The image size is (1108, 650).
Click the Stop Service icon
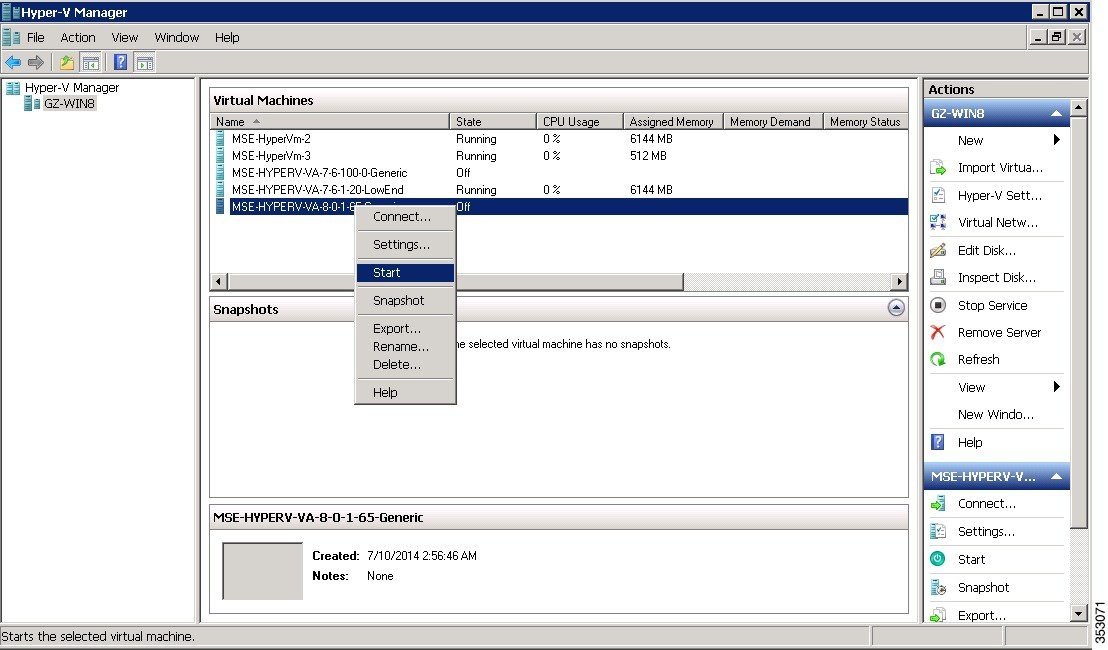pos(937,305)
